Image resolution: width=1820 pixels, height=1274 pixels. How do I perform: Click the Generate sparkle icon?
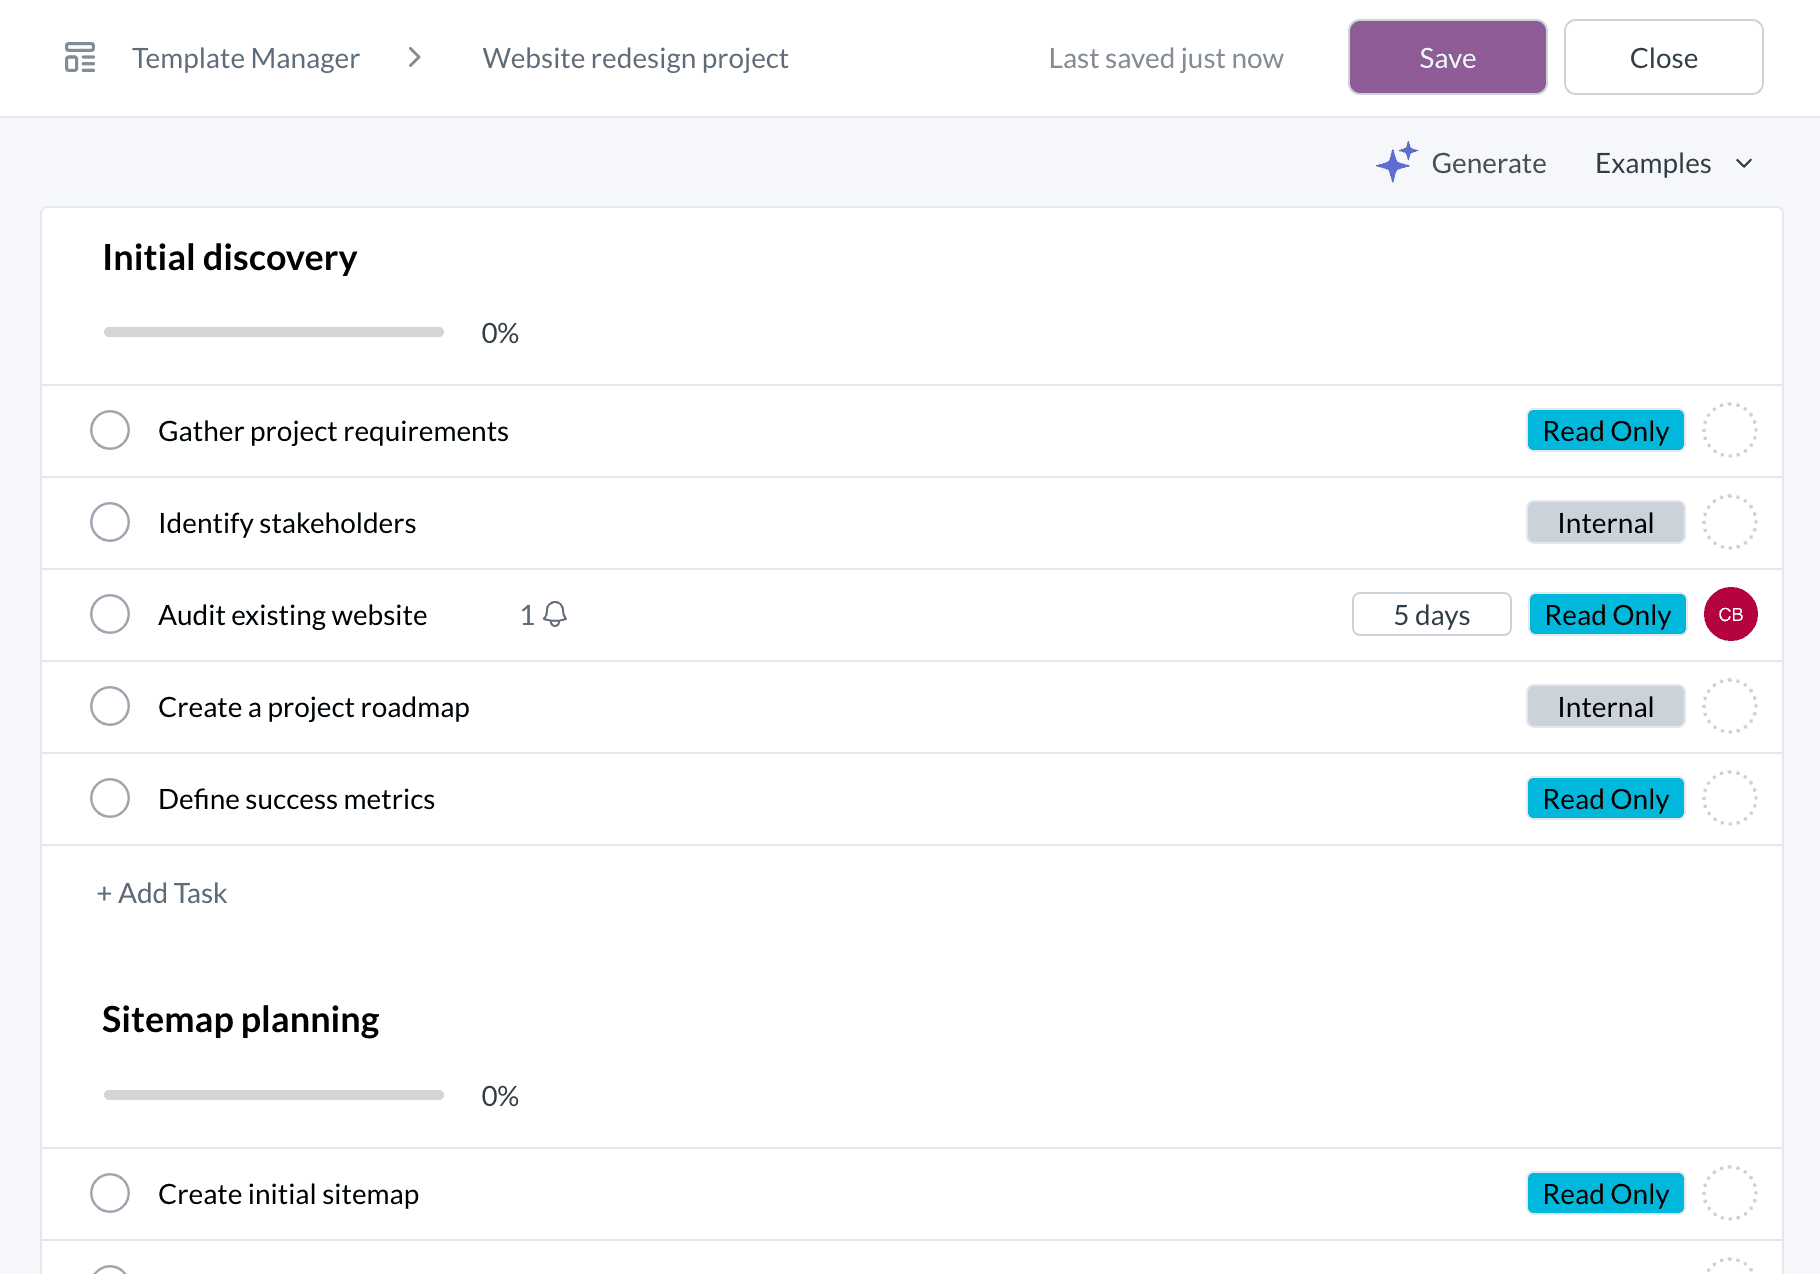1397,162
